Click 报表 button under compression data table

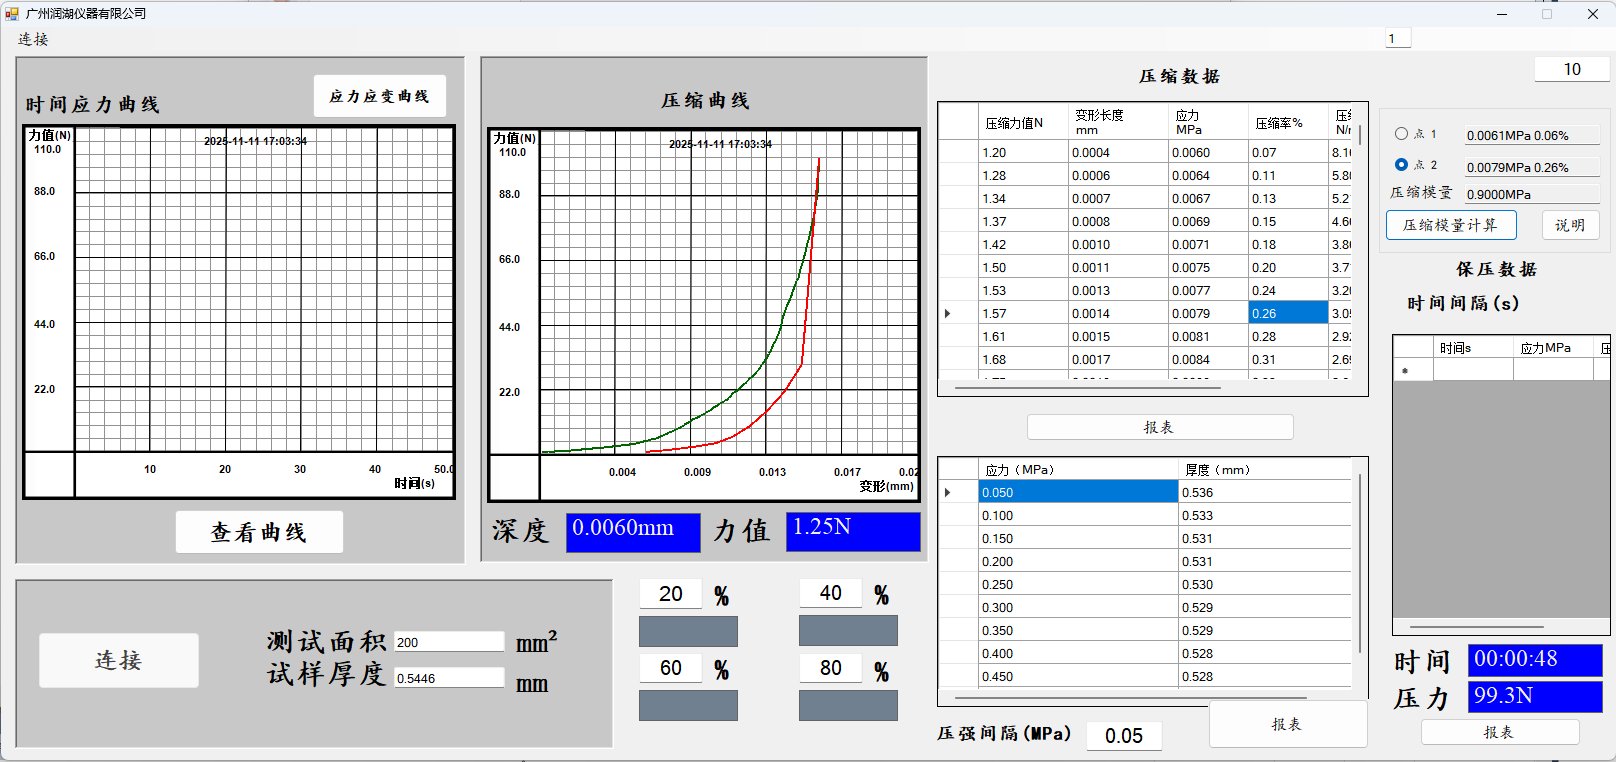[1159, 427]
